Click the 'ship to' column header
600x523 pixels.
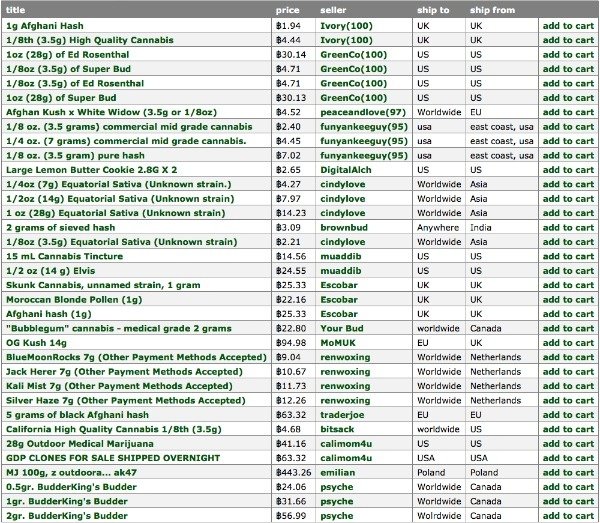click(433, 10)
